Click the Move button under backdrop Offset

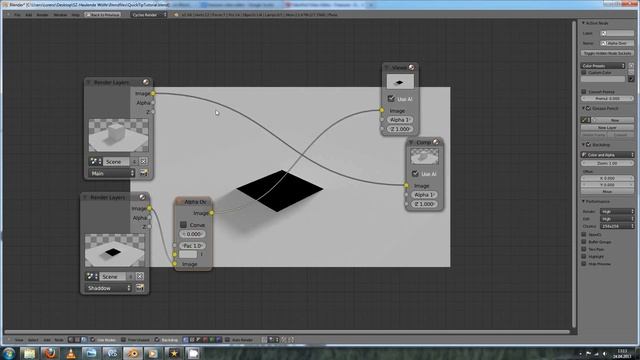[x=607, y=191]
